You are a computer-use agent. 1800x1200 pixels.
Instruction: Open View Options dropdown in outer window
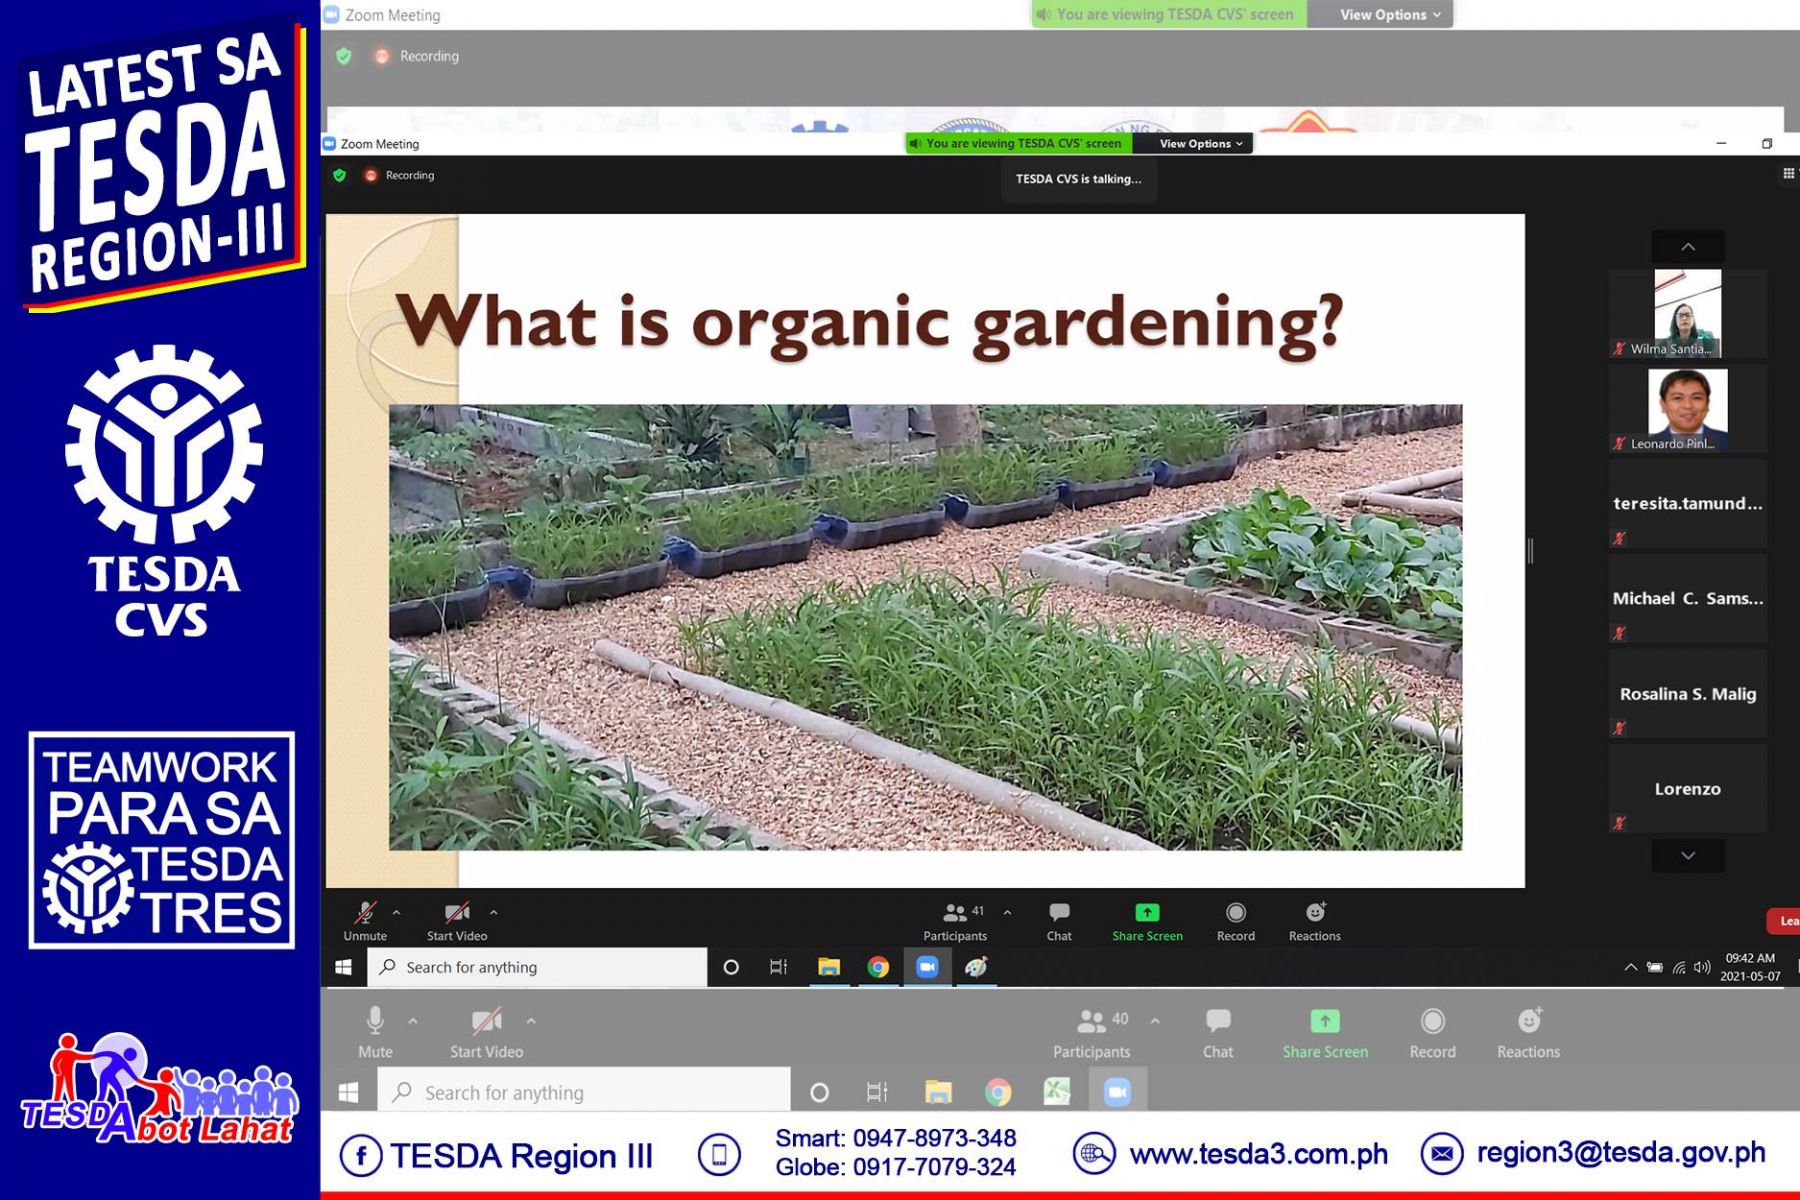coord(1390,14)
